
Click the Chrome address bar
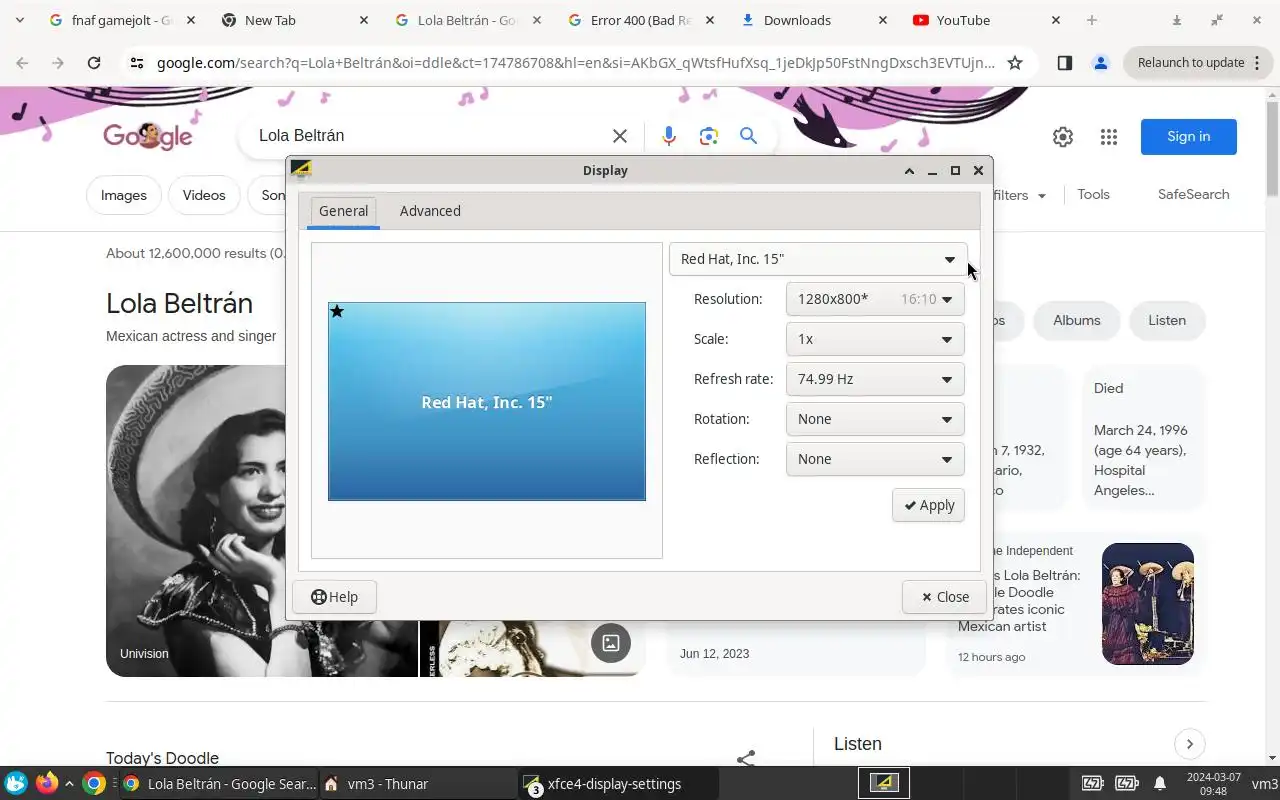(x=575, y=63)
